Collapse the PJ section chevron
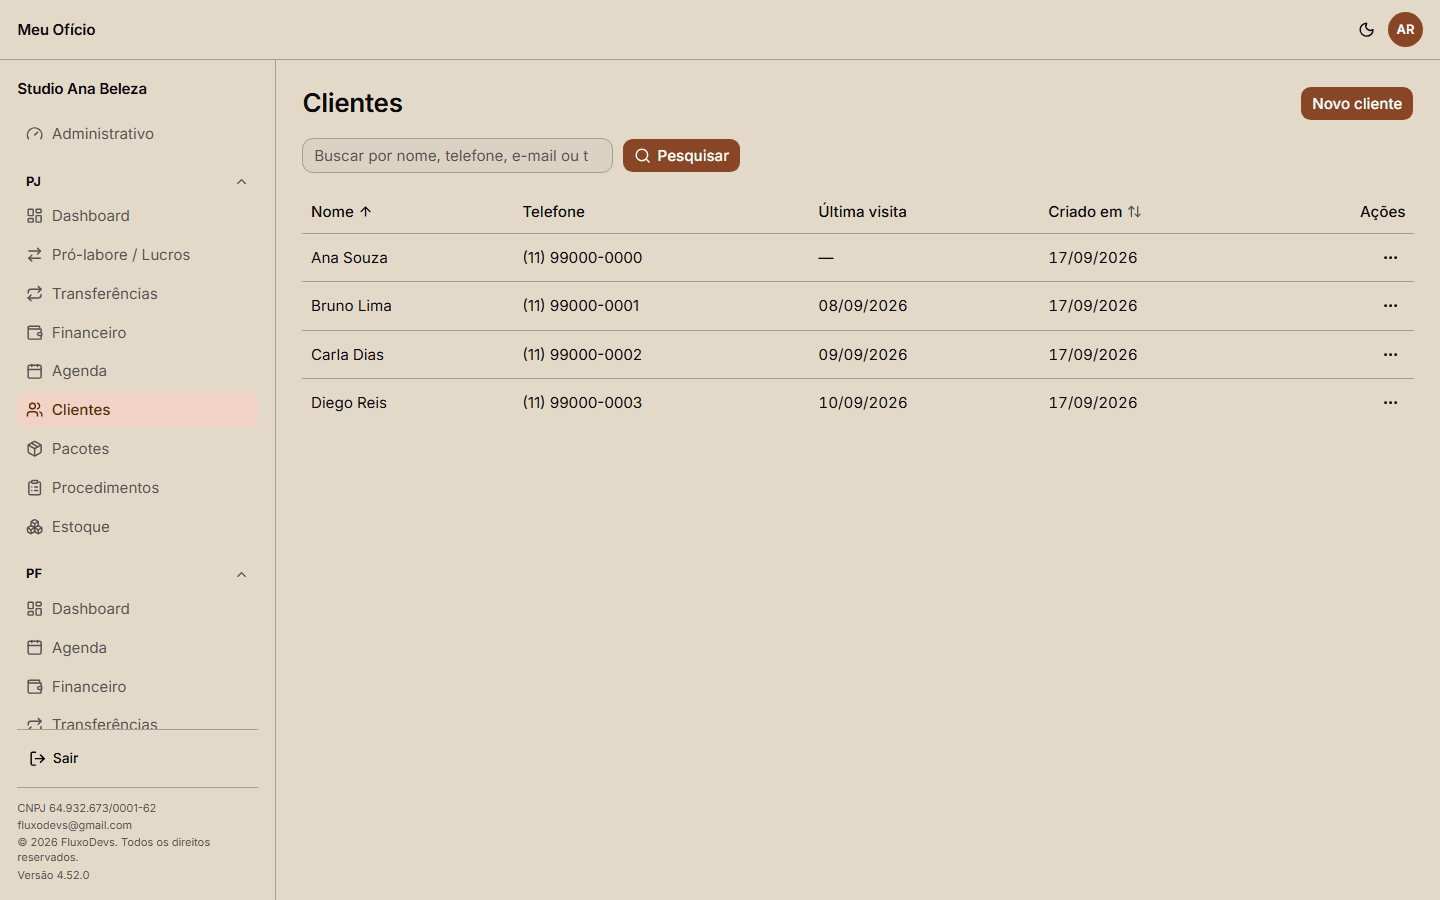This screenshot has height=900, width=1440. pyautogui.click(x=241, y=182)
